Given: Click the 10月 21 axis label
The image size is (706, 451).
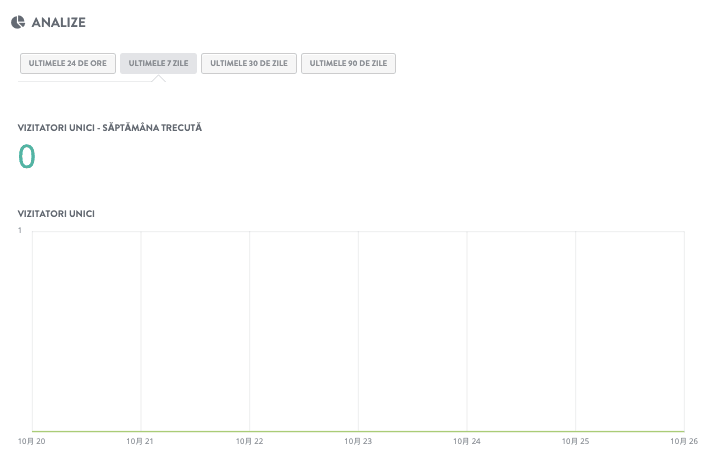Looking at the screenshot, I should (x=140, y=441).
